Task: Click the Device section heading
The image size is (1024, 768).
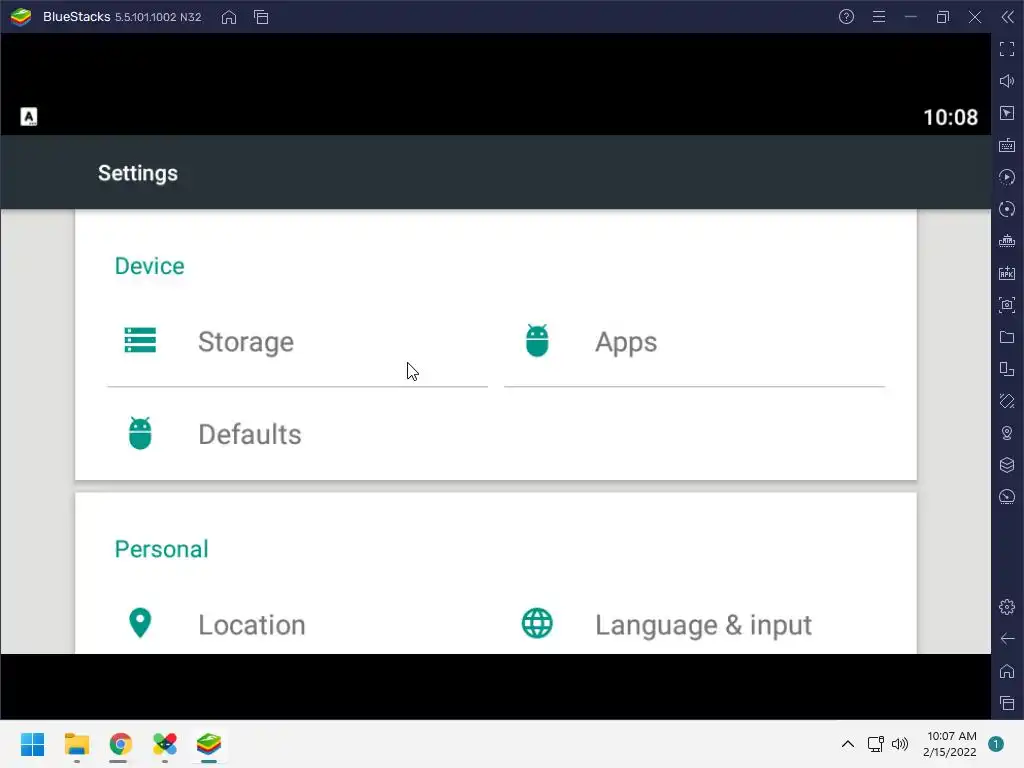Action: tap(150, 266)
